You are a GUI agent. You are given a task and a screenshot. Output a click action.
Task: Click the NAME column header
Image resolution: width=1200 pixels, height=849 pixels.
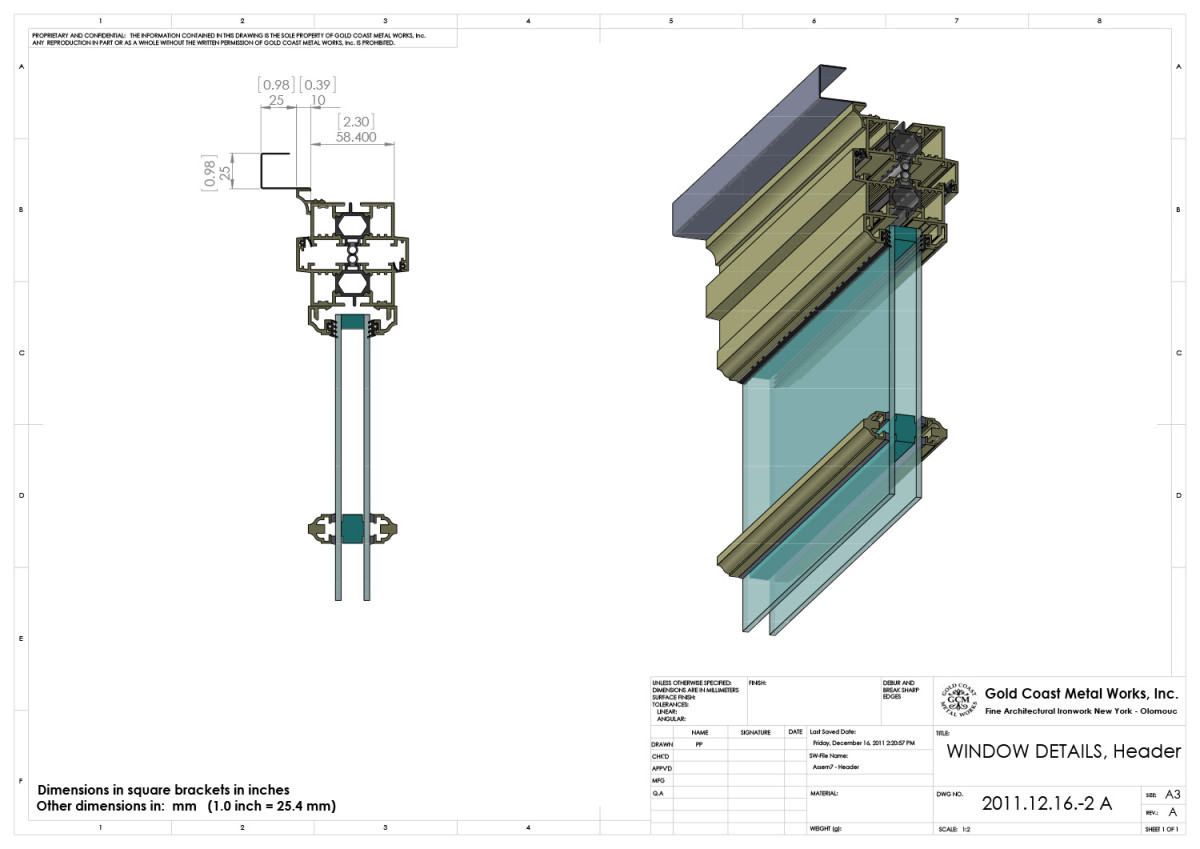(699, 732)
